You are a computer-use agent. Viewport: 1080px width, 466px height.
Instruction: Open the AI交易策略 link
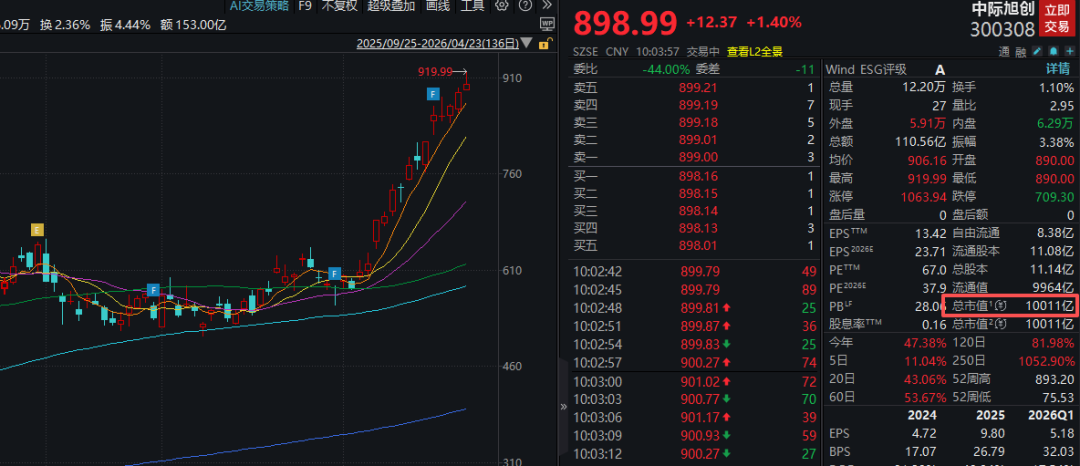259,5
